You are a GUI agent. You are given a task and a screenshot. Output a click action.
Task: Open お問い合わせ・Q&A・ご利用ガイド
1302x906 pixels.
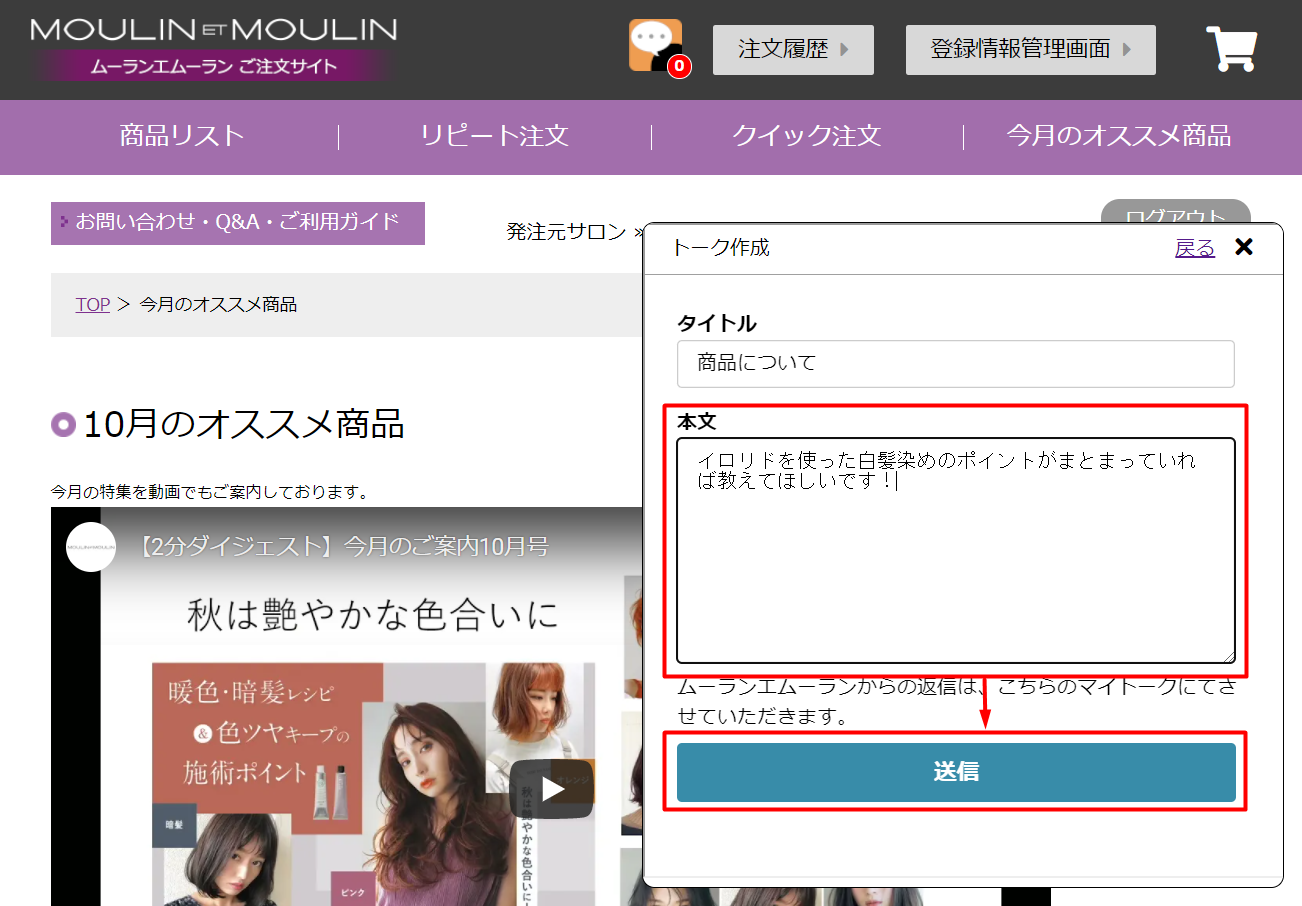point(238,222)
